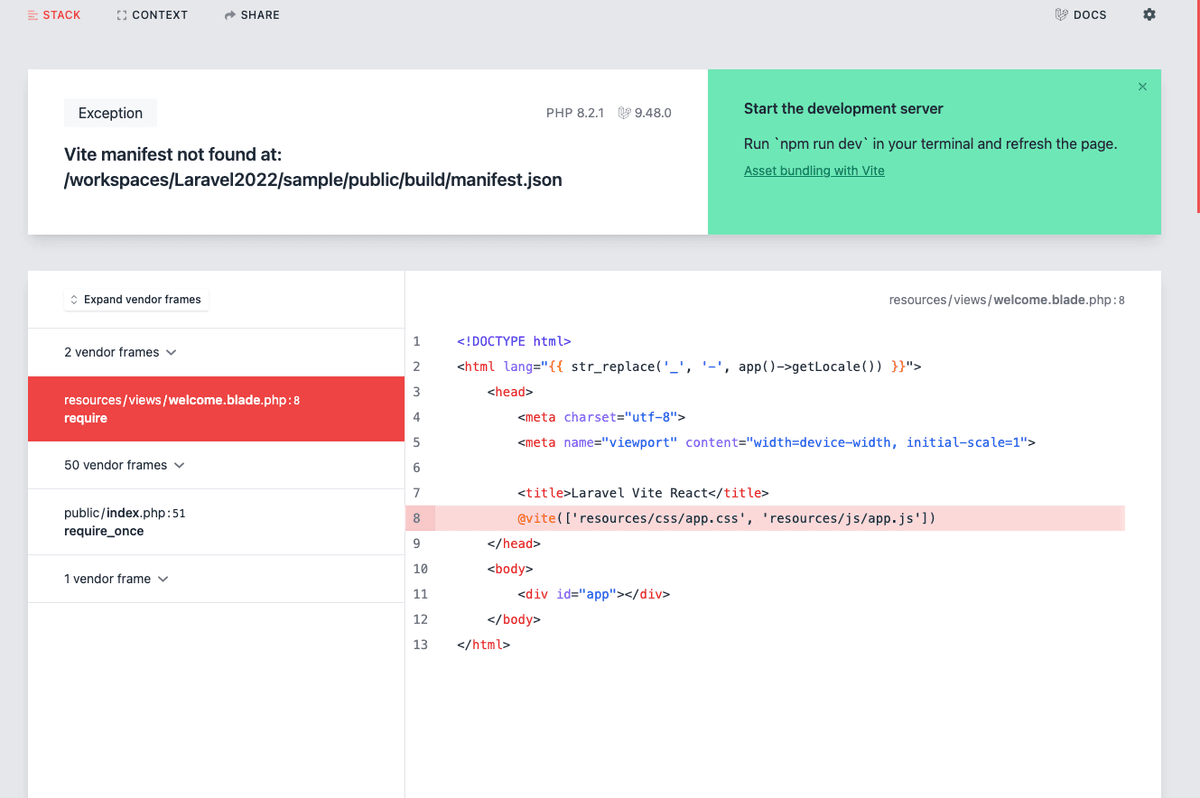Click the DOCTYPE html code line
This screenshot has height=798, width=1200.
[514, 341]
